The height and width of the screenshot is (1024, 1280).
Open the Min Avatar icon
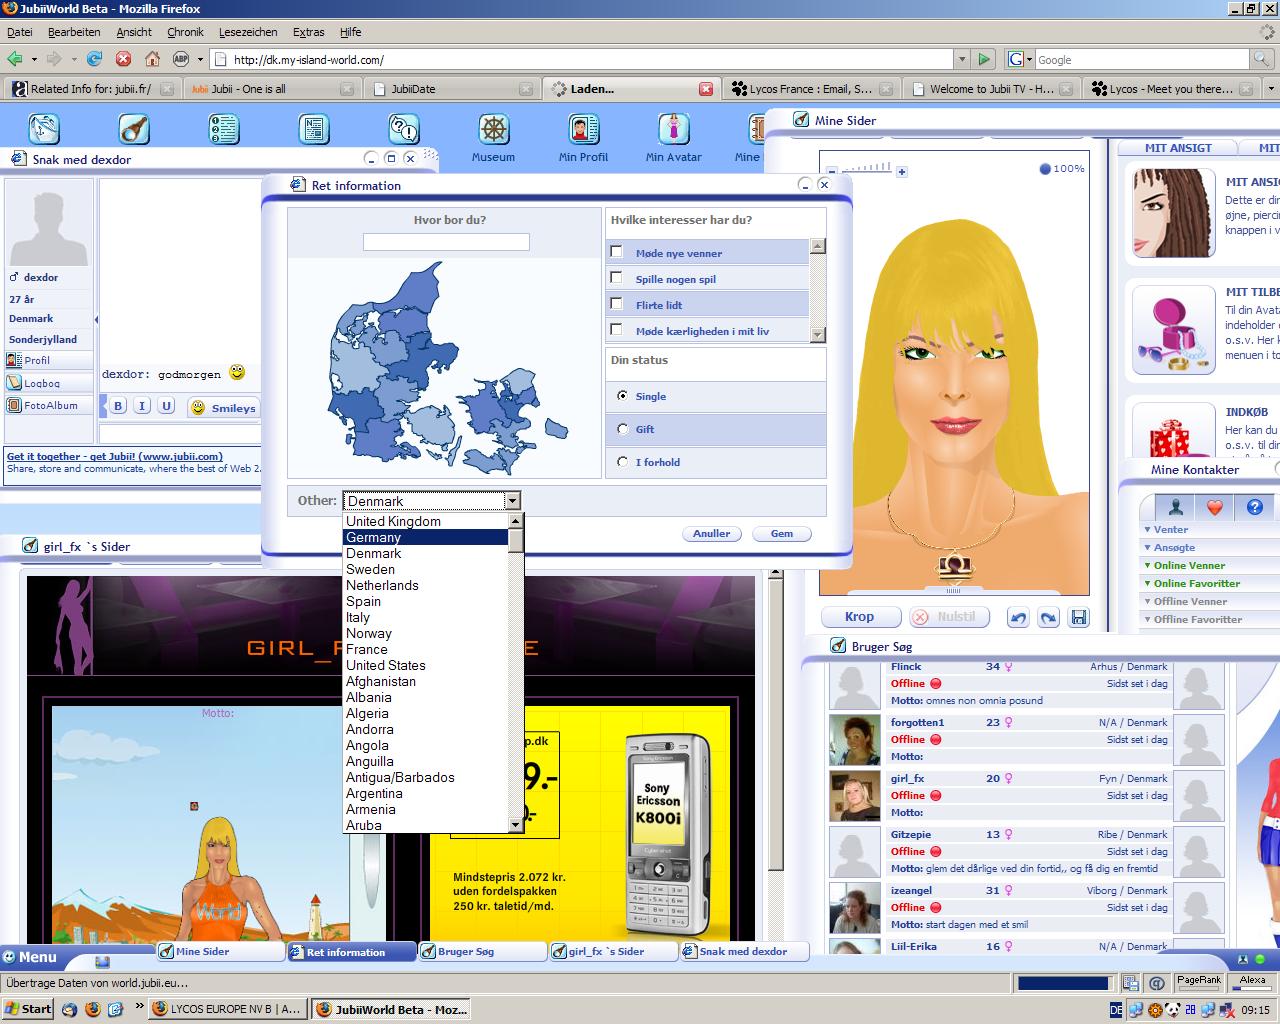click(x=673, y=130)
